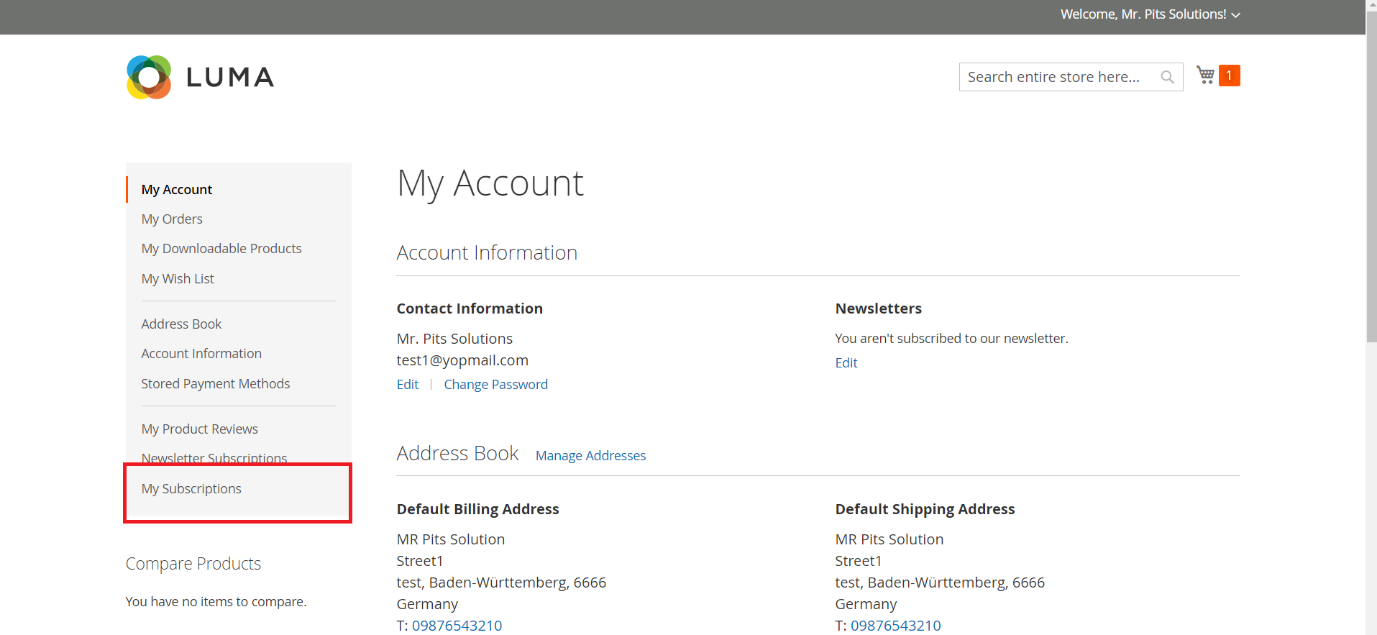View Stored Payment Methods
1377x635 pixels.
tap(215, 383)
